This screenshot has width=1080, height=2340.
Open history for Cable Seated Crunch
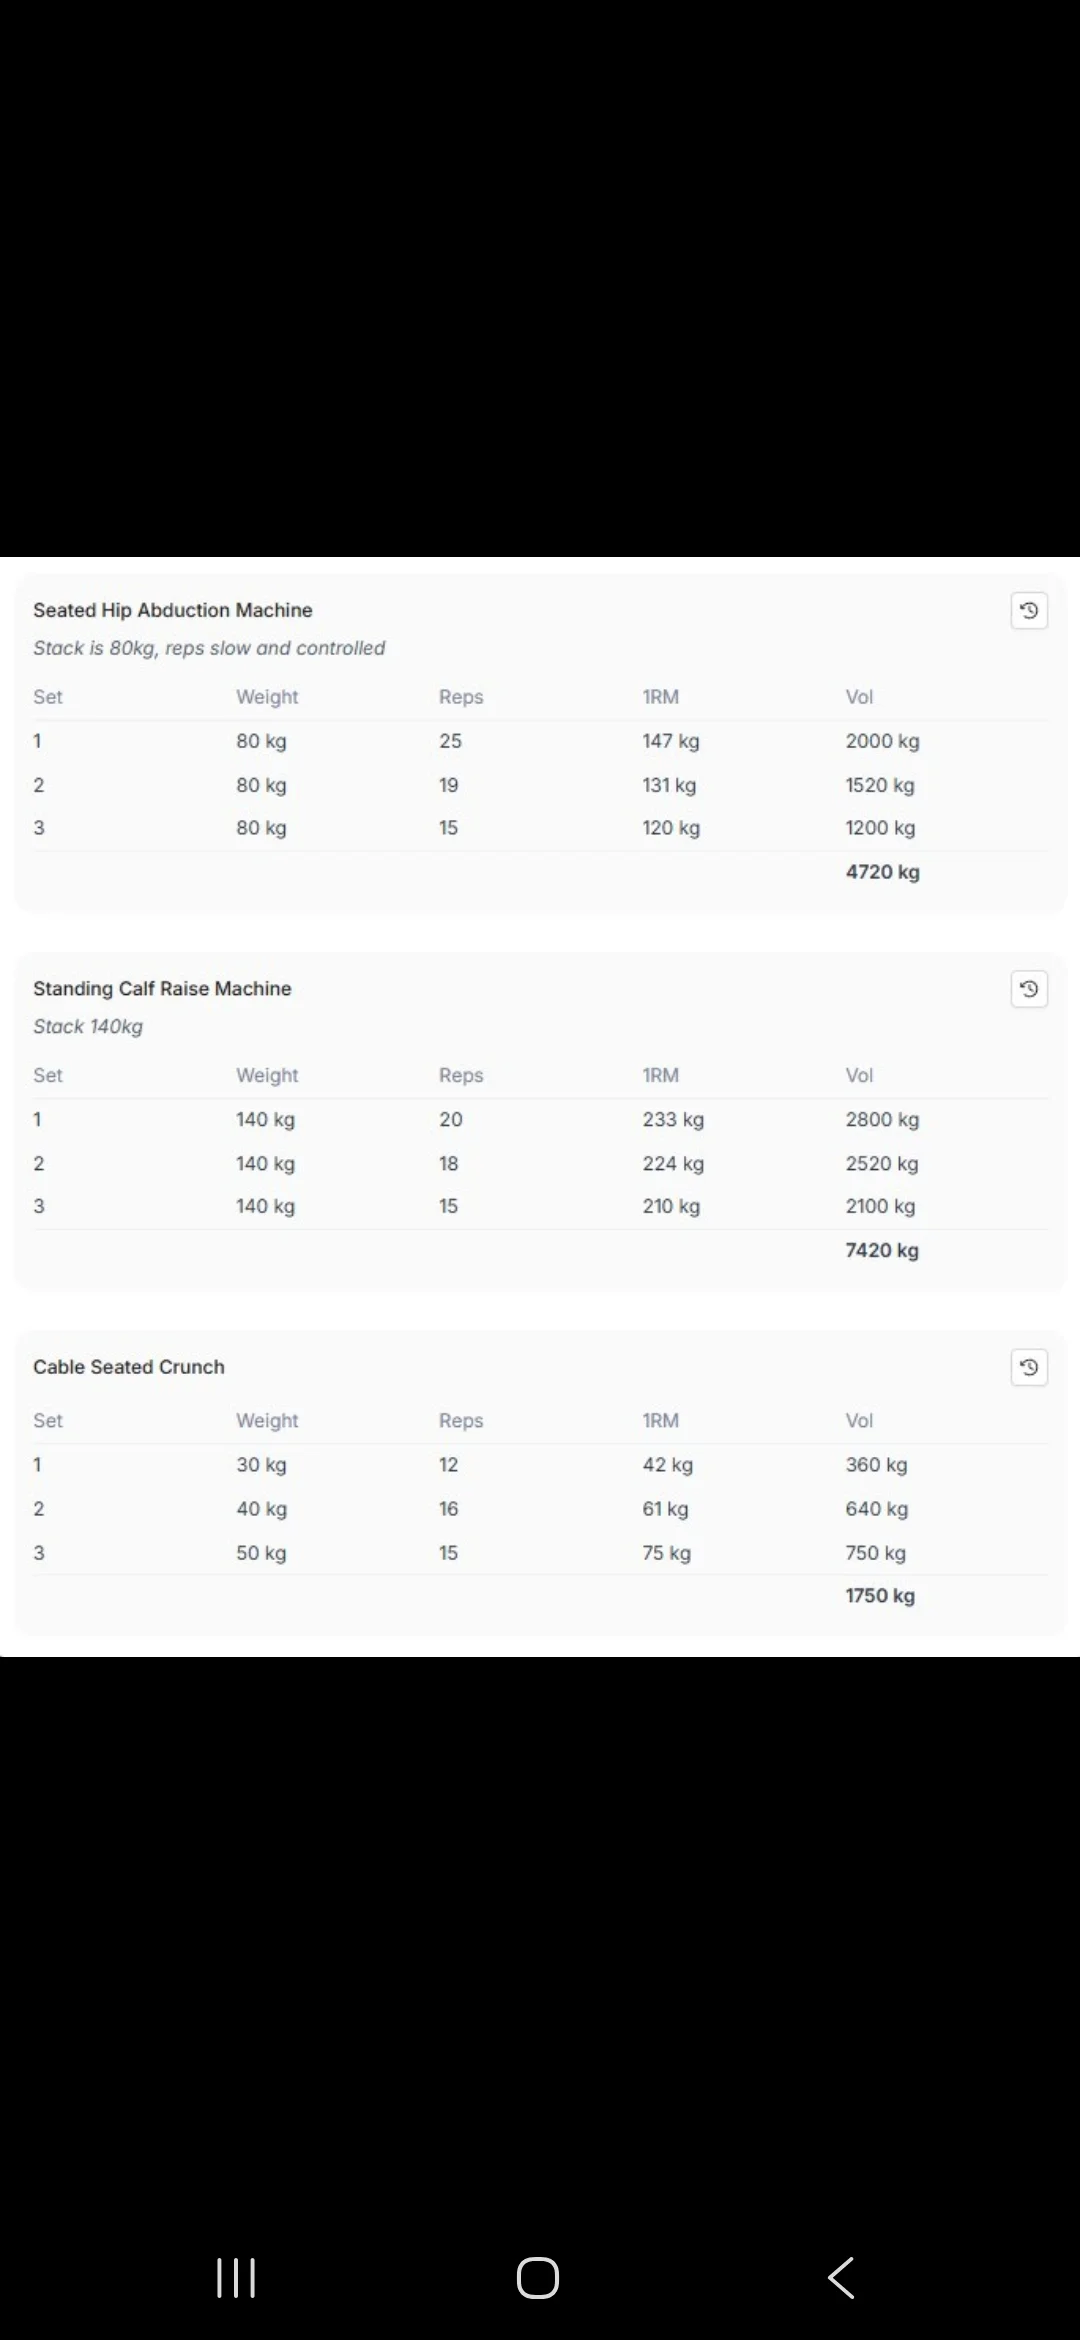1029,1367
